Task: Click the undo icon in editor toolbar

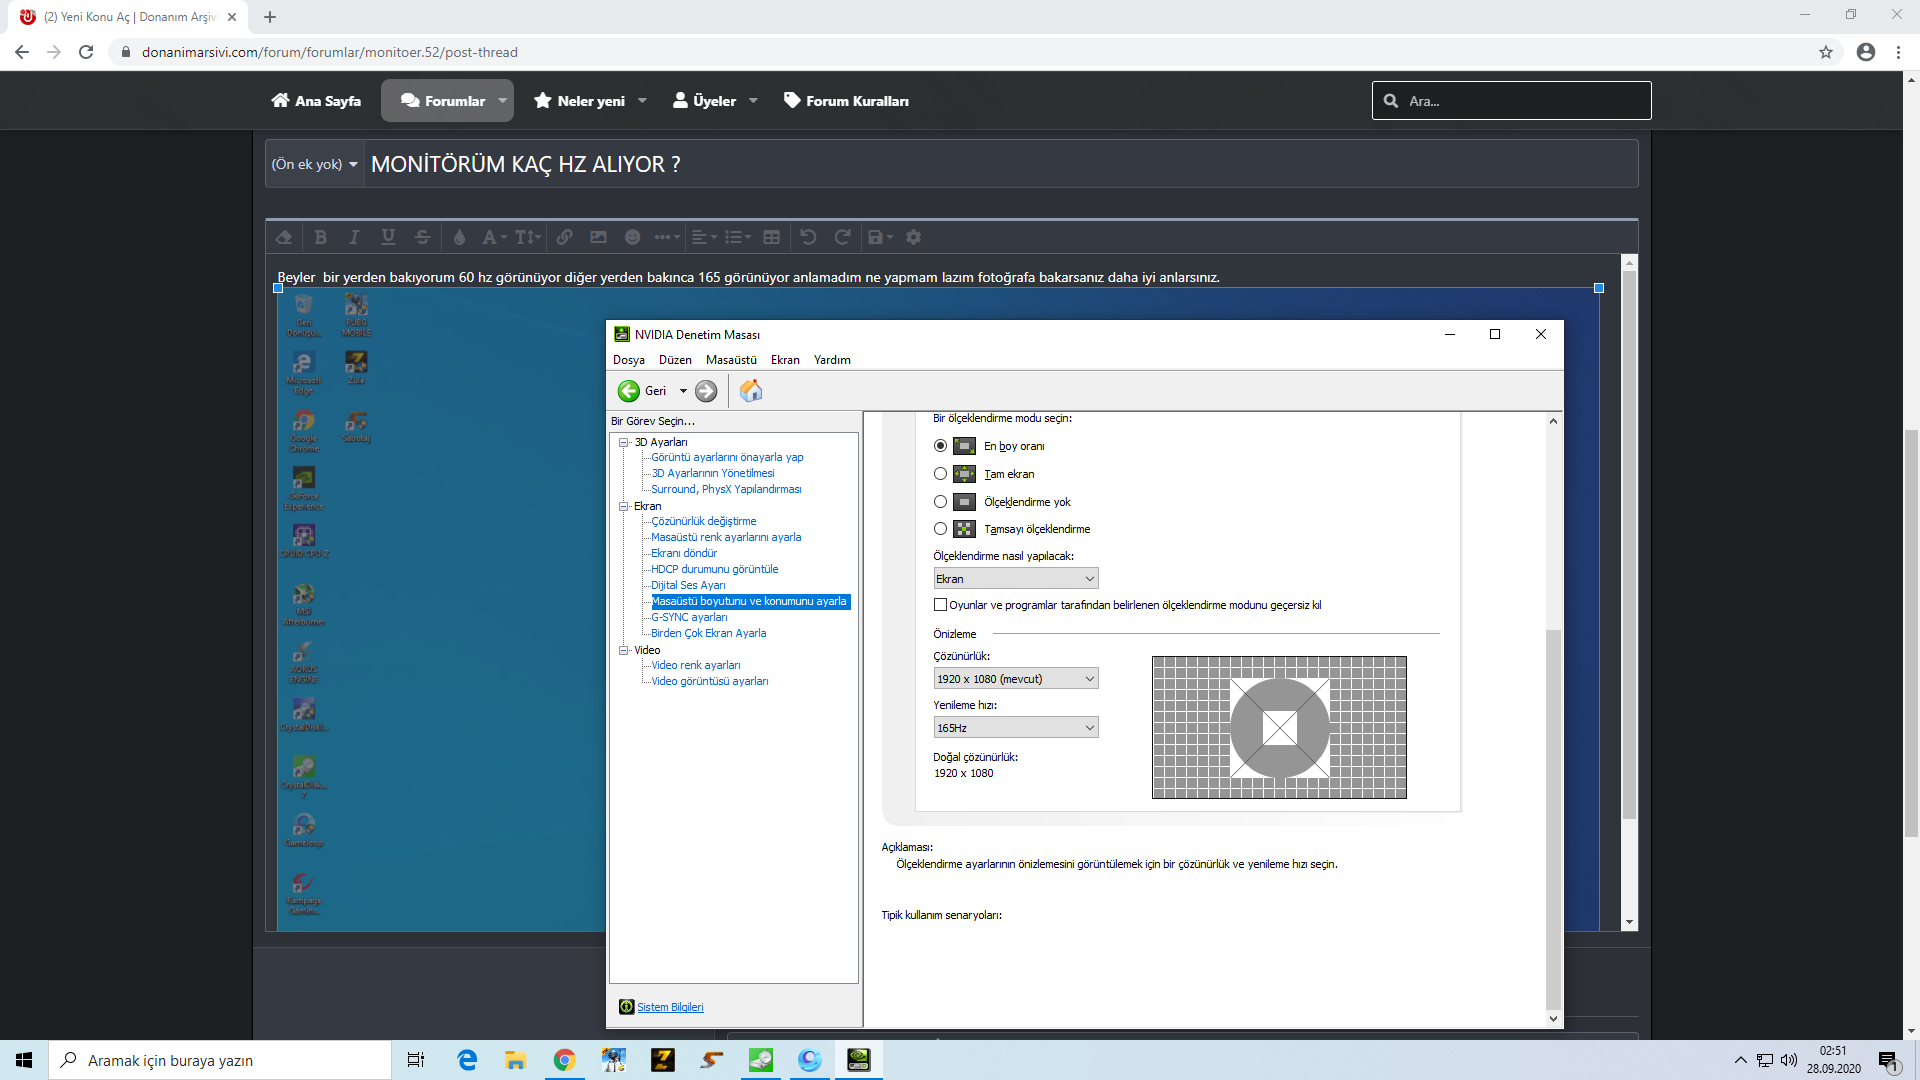Action: [x=809, y=237]
